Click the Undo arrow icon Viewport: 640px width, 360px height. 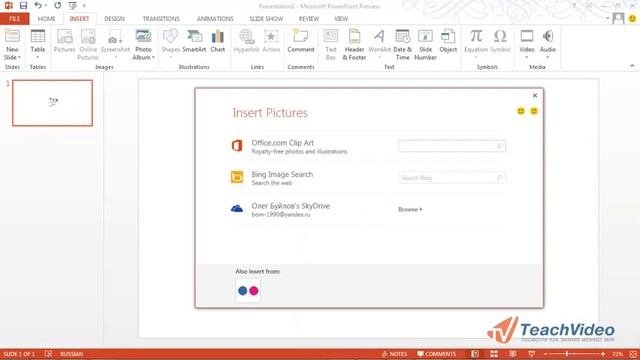38,5
